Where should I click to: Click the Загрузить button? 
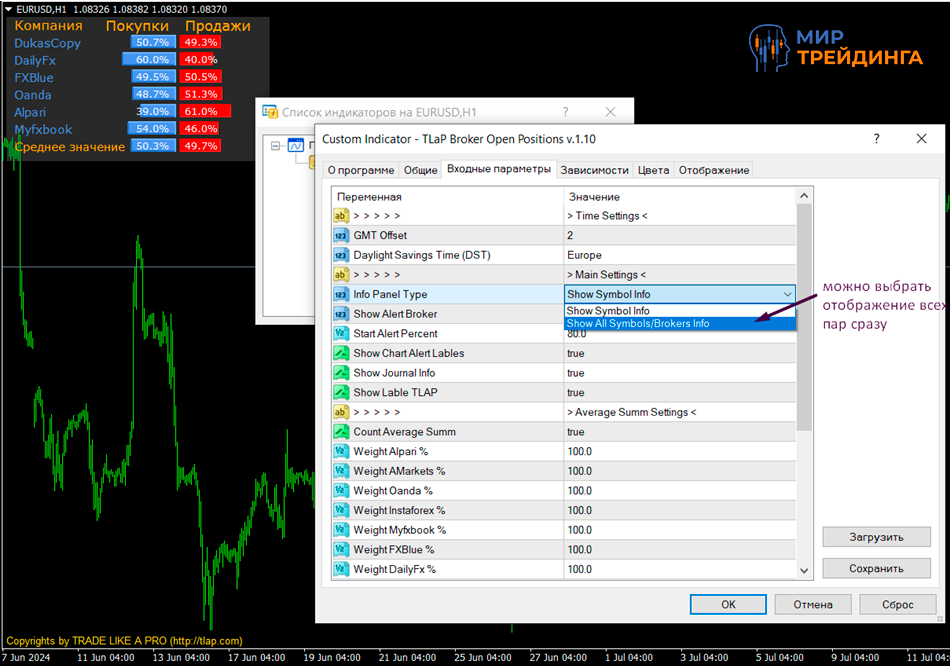(x=876, y=537)
